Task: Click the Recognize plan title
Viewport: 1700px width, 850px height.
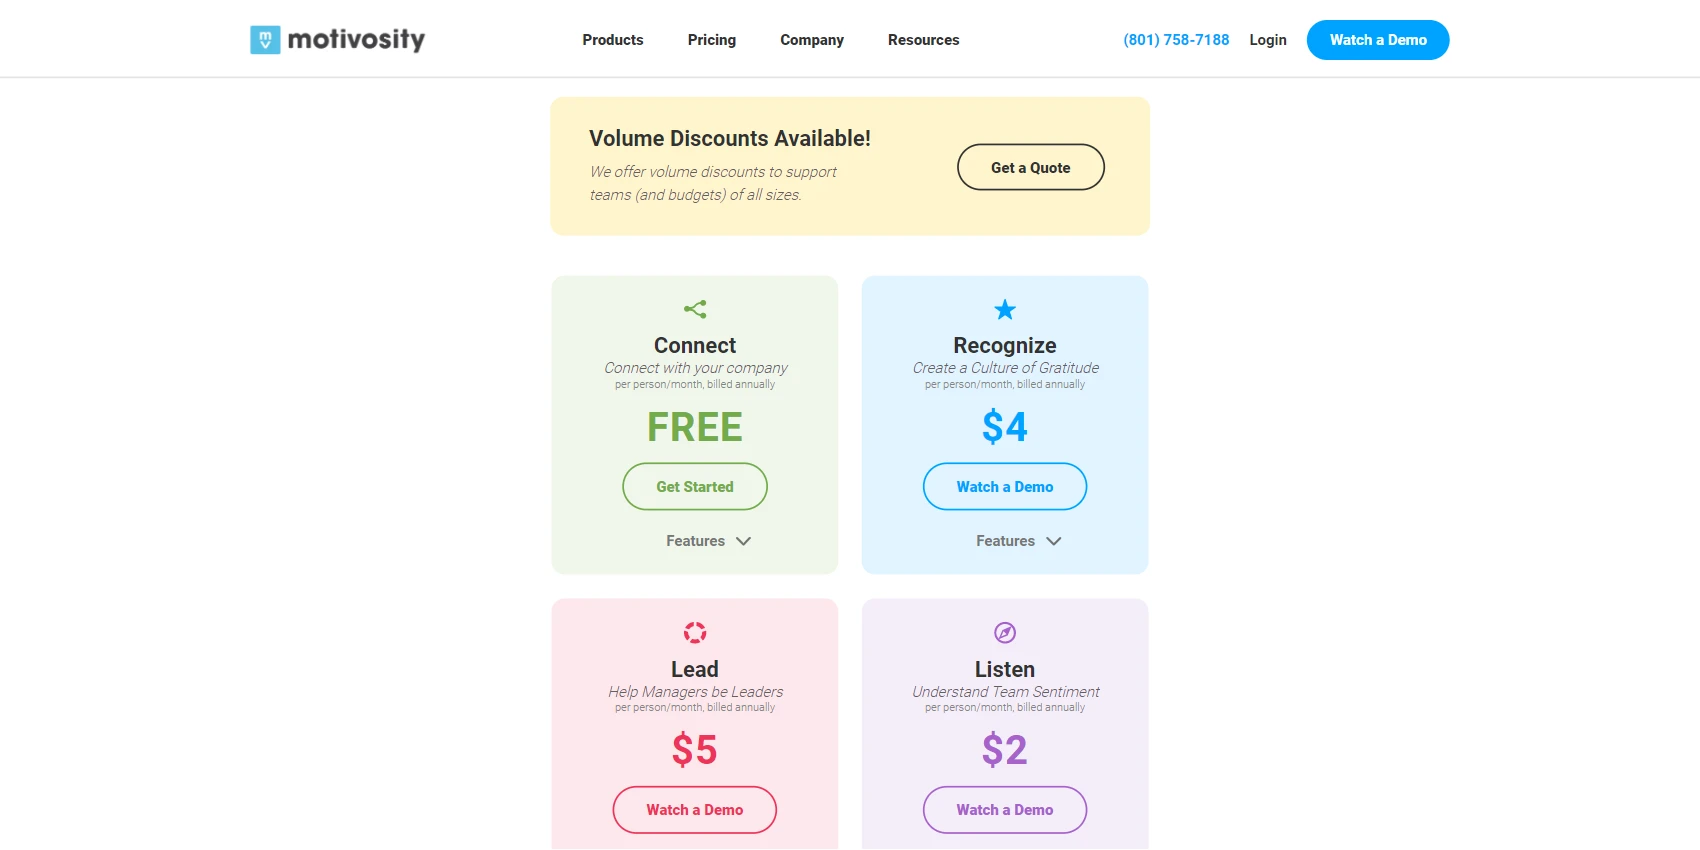Action: pos(1005,345)
